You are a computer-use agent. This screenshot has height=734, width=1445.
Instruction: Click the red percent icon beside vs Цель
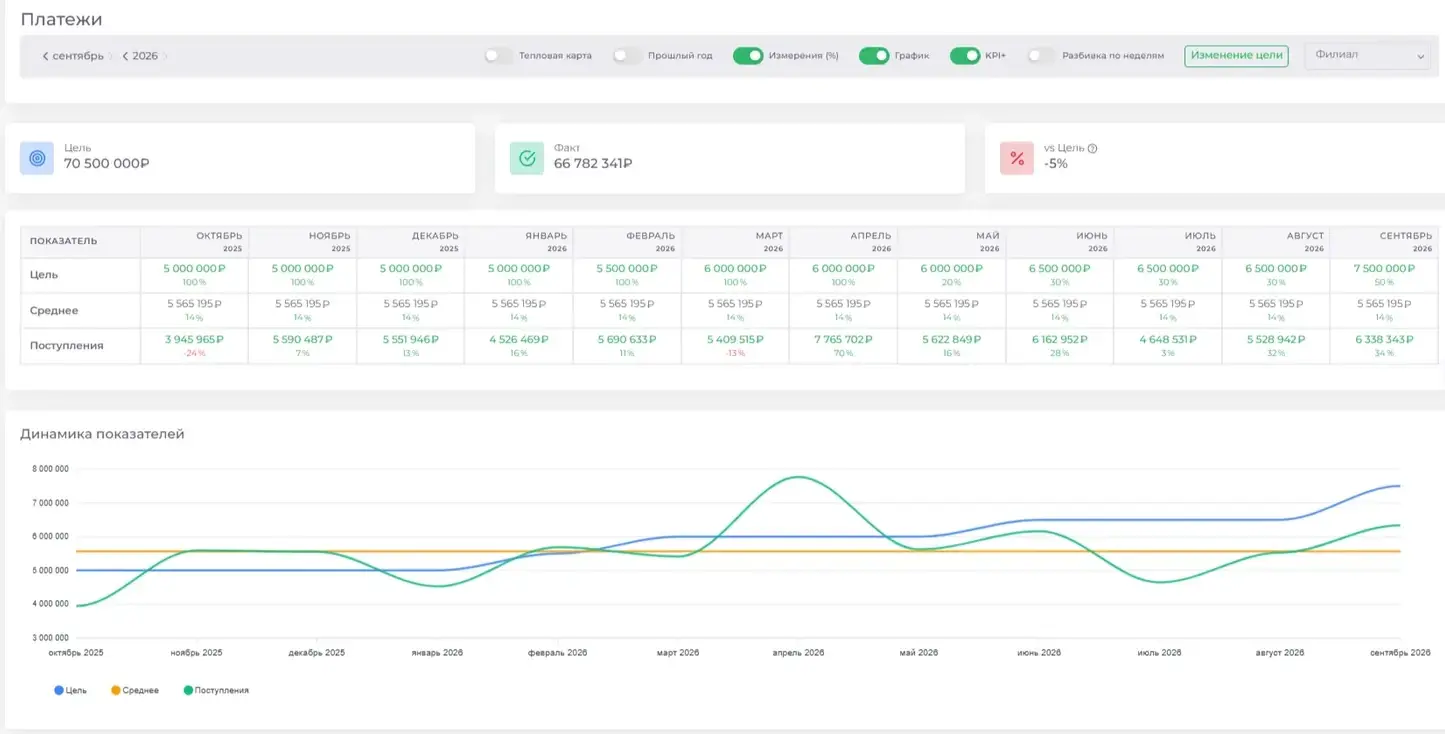1017,158
